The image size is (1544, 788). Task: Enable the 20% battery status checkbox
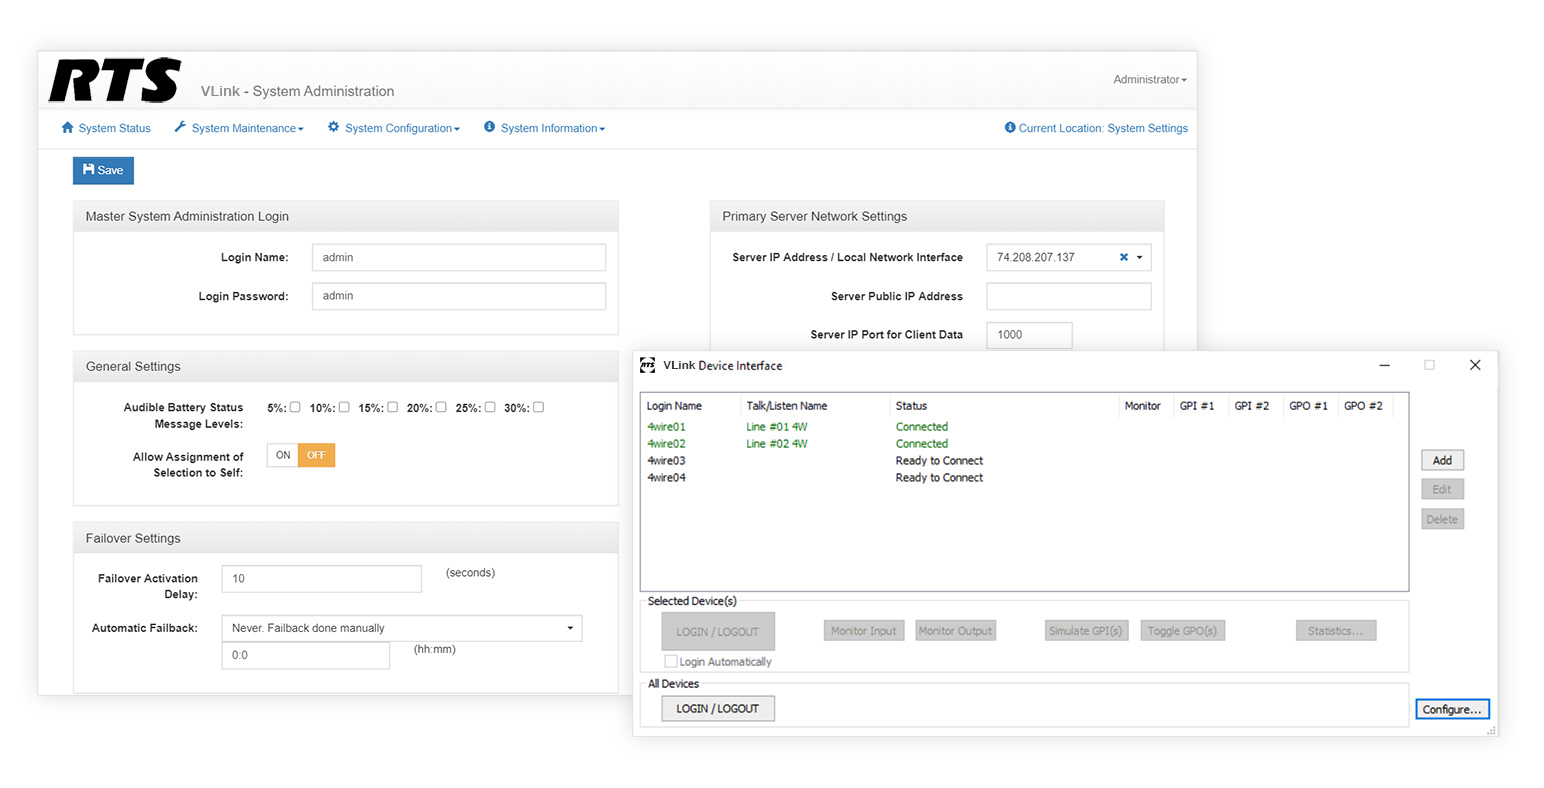(441, 407)
